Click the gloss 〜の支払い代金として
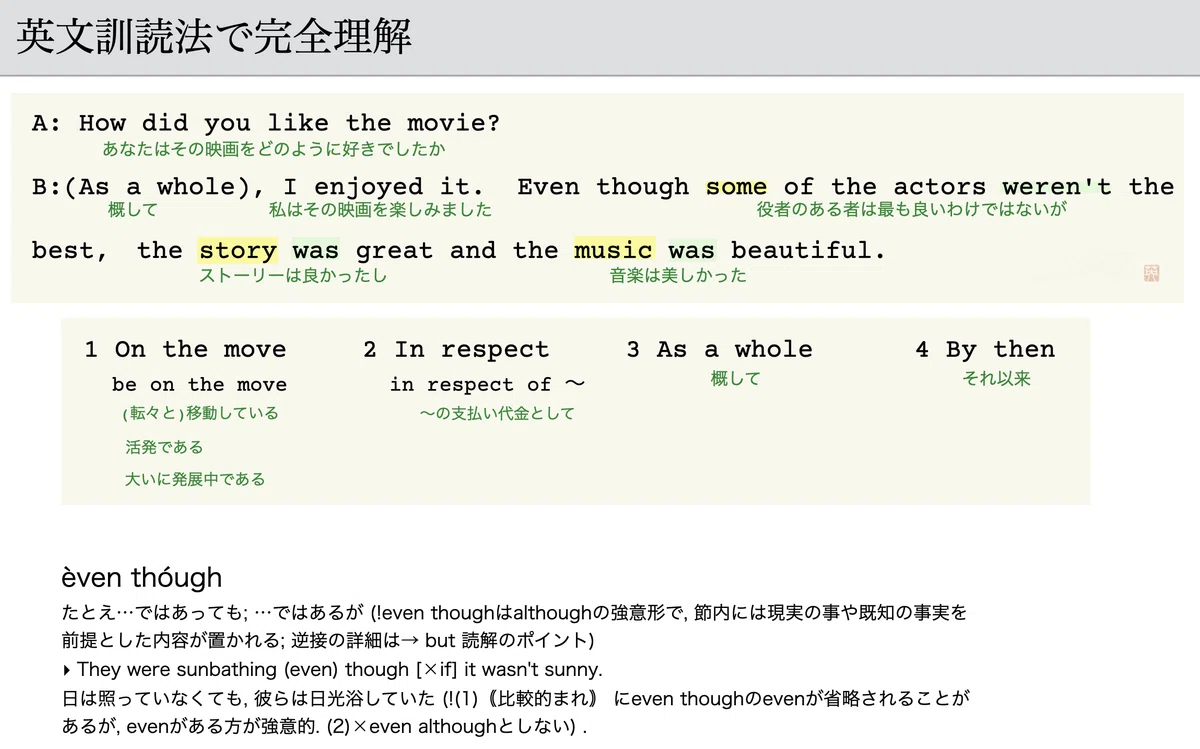Screen dimensions: 1200x749 (x=497, y=413)
